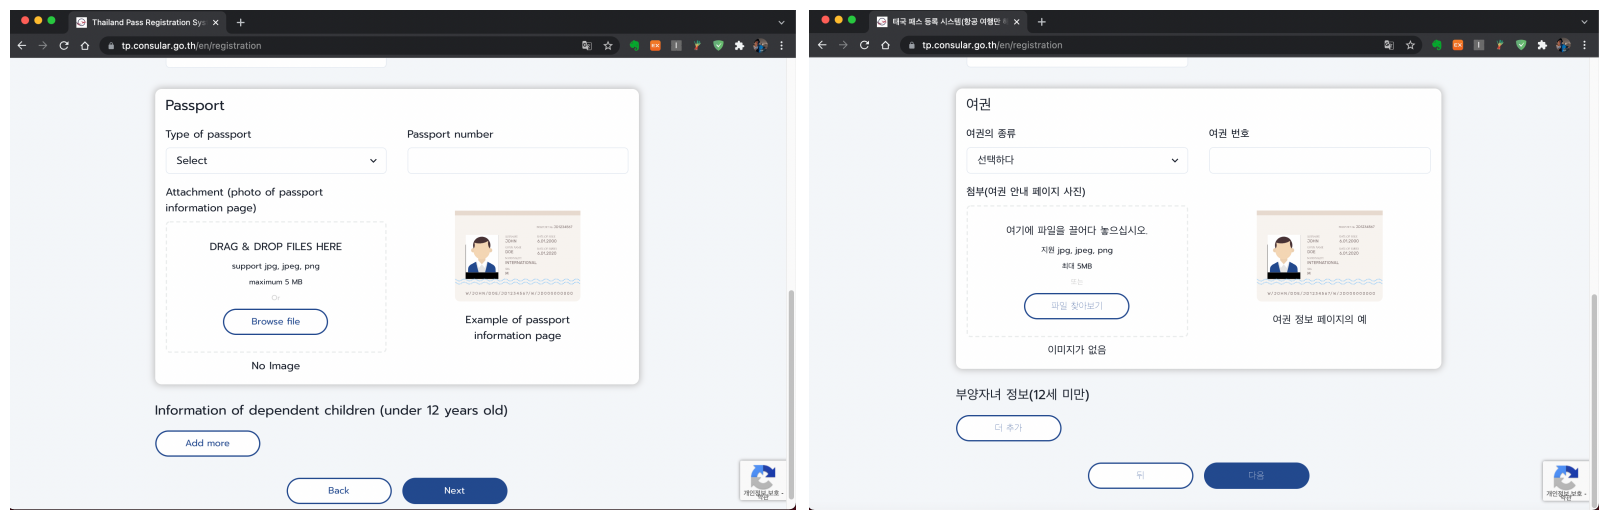Screen dimensions: 1609x520
Task: Click the 뒤 back button in Korean form
Action: pyautogui.click(x=1141, y=476)
